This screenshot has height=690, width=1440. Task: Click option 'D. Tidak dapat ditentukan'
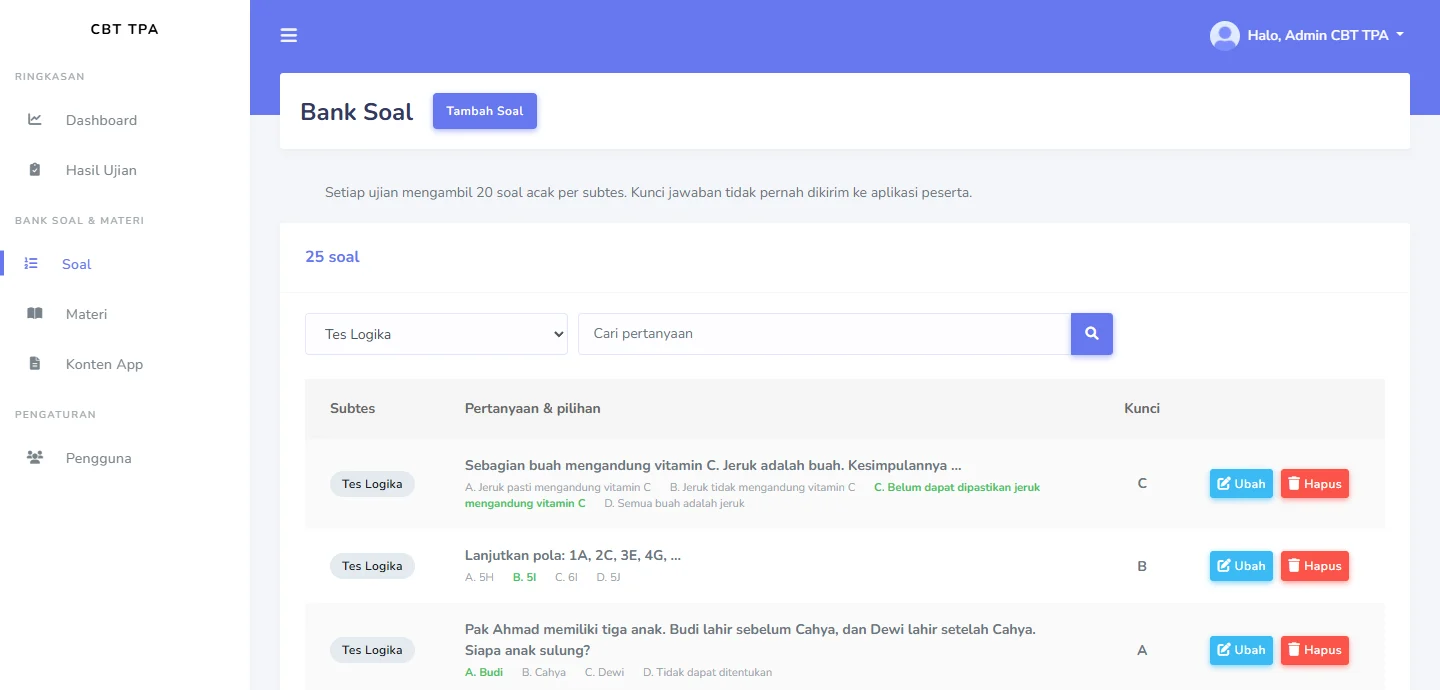tap(707, 672)
